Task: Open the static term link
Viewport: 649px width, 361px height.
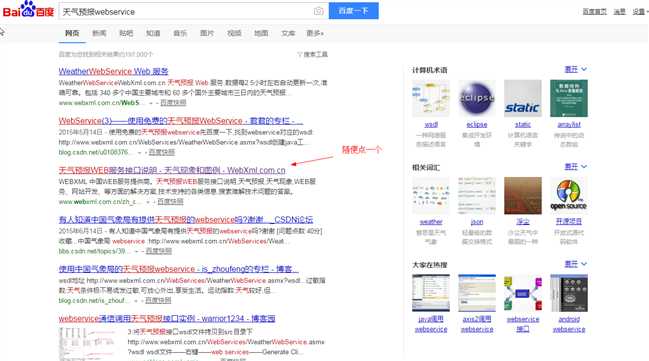Action: 523,124
